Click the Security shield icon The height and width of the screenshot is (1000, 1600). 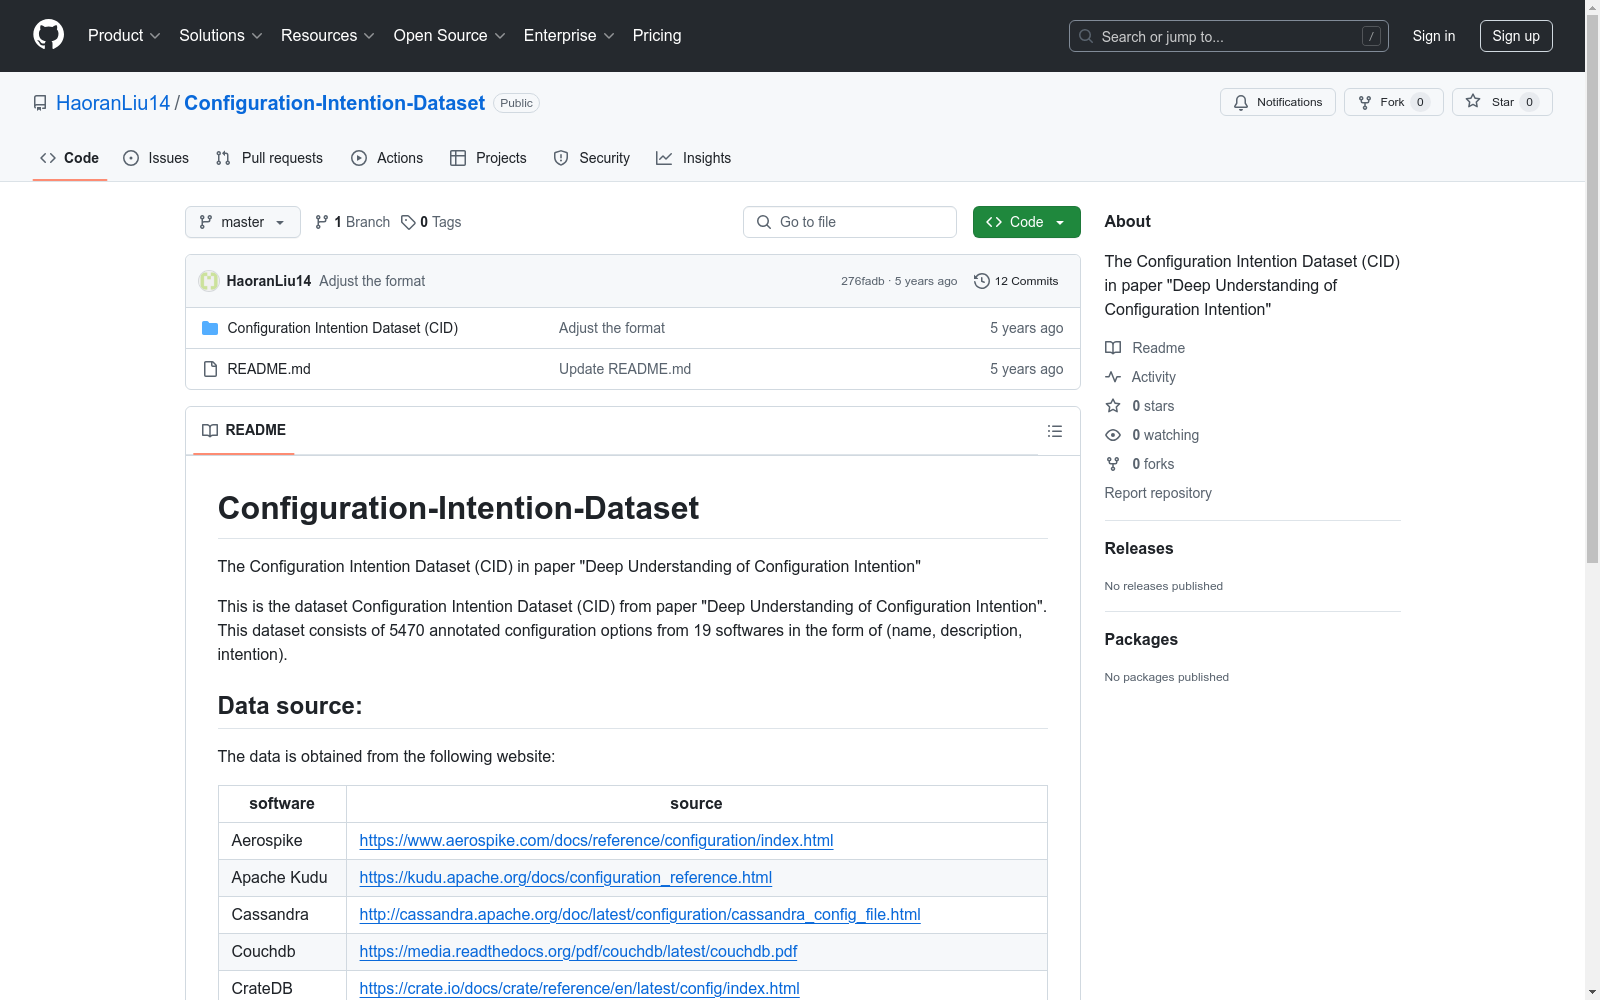point(561,158)
